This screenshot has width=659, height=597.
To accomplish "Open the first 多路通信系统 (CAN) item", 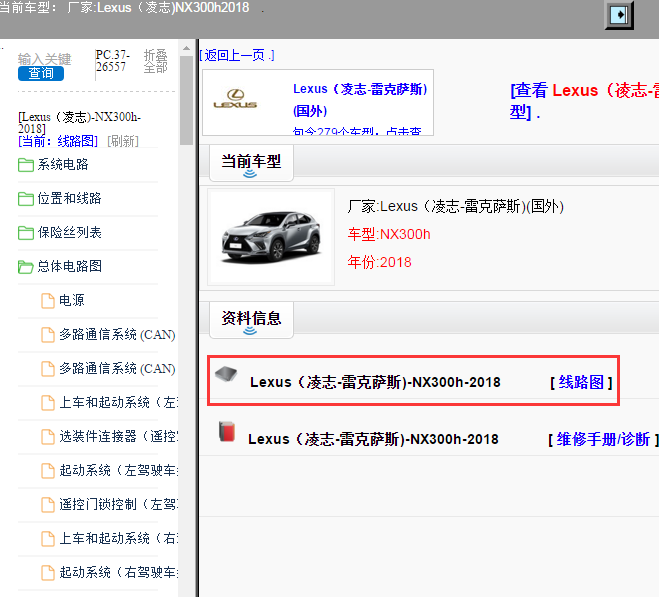I will 117,335.
